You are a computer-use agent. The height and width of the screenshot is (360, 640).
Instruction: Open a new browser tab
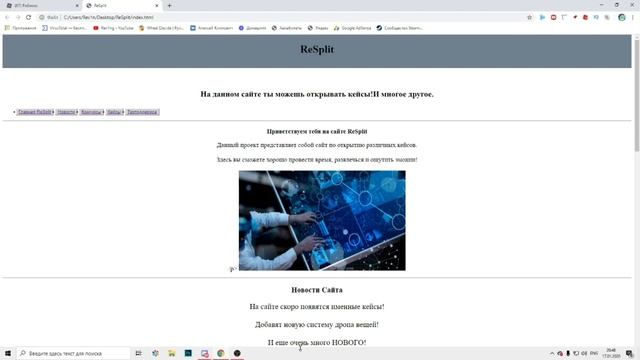(169, 6)
